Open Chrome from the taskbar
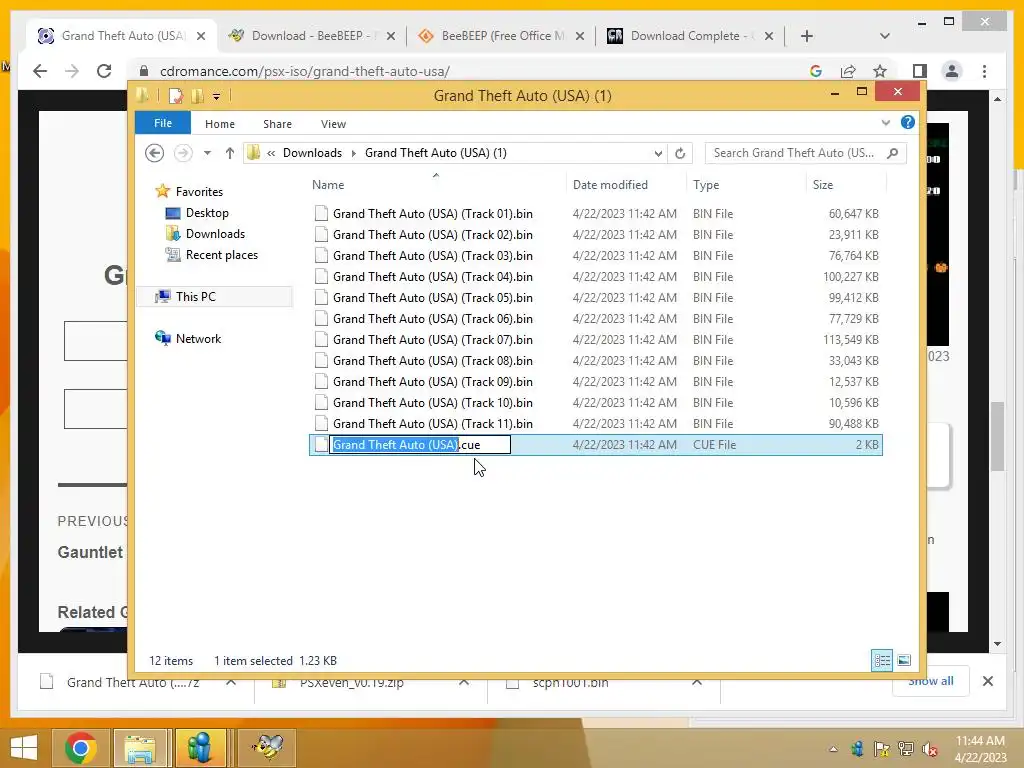The width and height of the screenshot is (1024, 768). [x=82, y=748]
